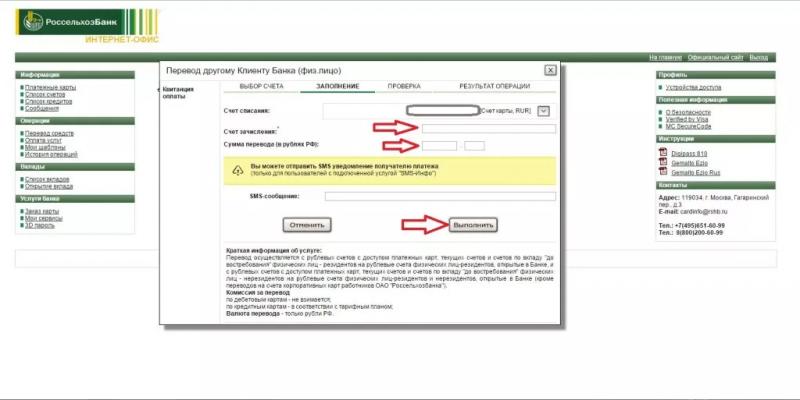
Task: Click the Gemalto Ezio PDF icon
Action: click(x=662, y=162)
